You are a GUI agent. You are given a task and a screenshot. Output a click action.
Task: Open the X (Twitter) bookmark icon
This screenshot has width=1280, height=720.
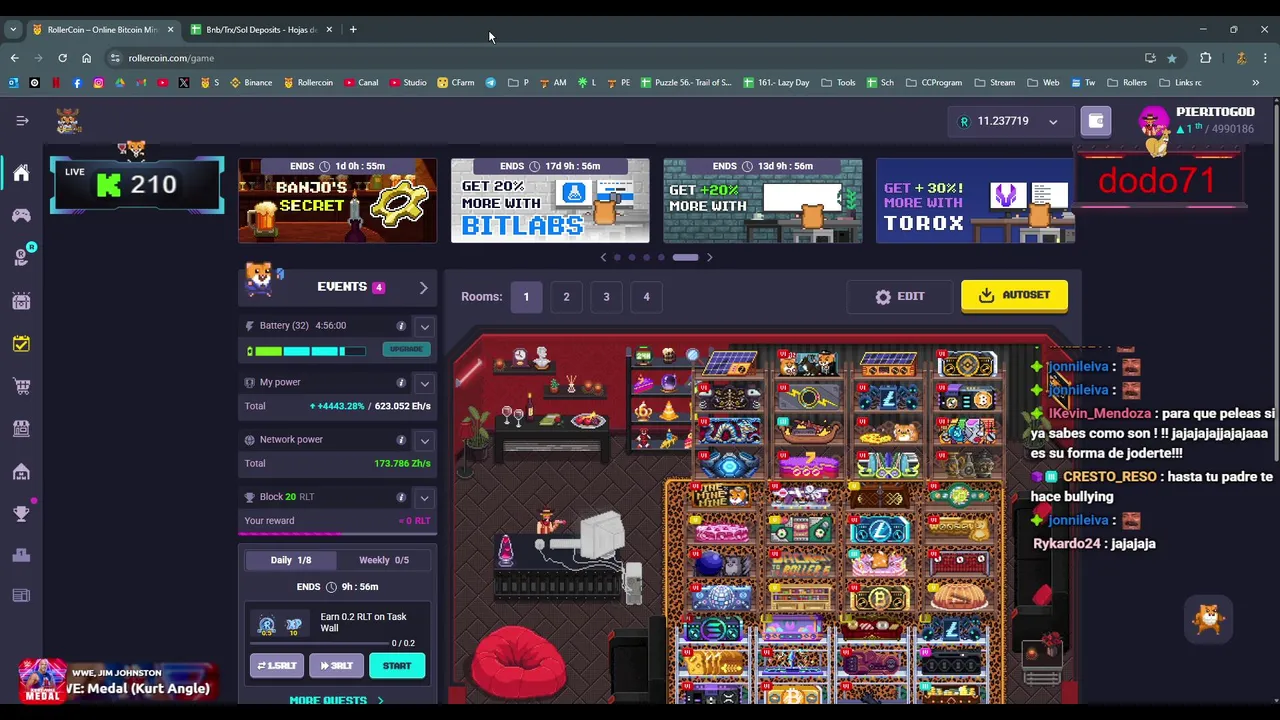pyautogui.click(x=184, y=82)
